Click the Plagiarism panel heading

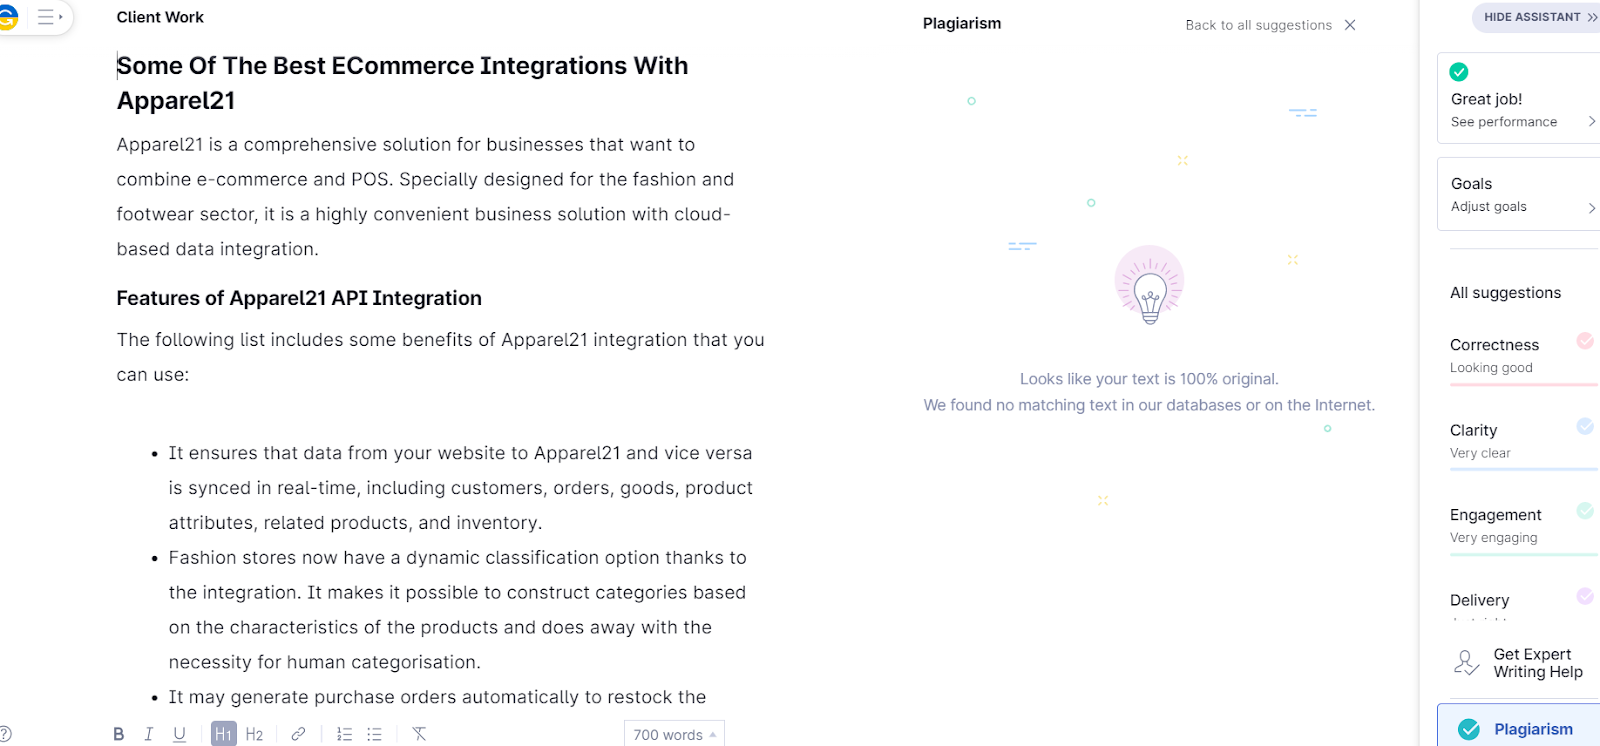point(962,23)
